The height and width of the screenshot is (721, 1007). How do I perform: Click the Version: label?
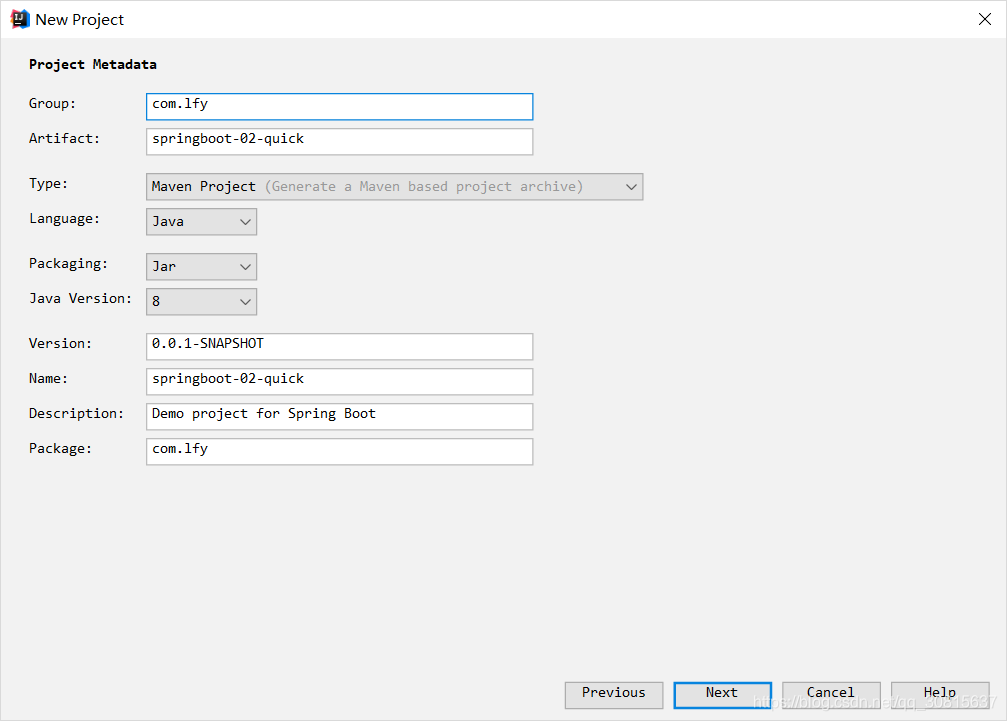[x=60, y=343]
